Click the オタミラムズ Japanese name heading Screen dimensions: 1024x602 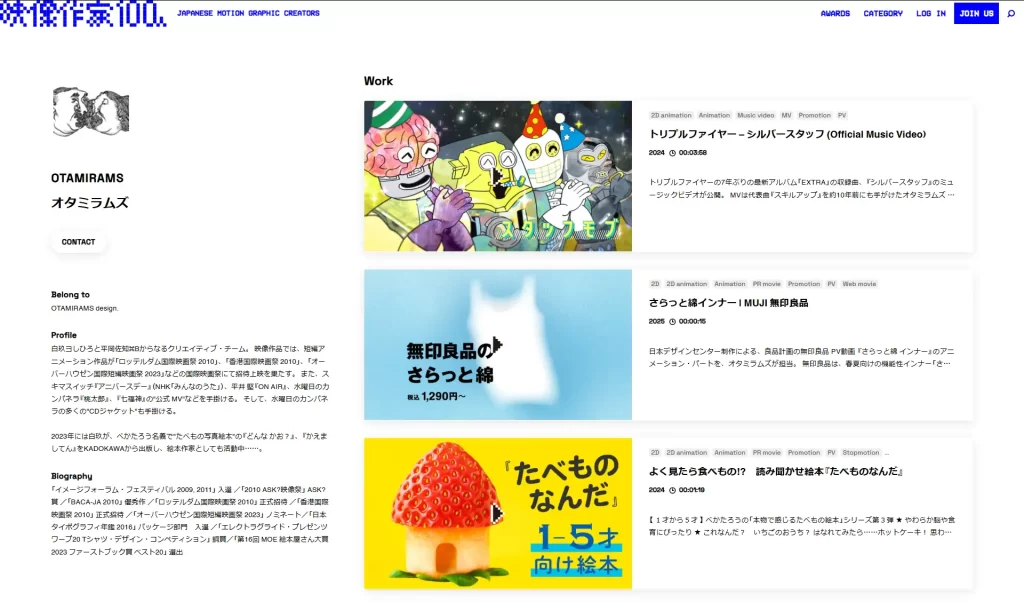pos(90,202)
